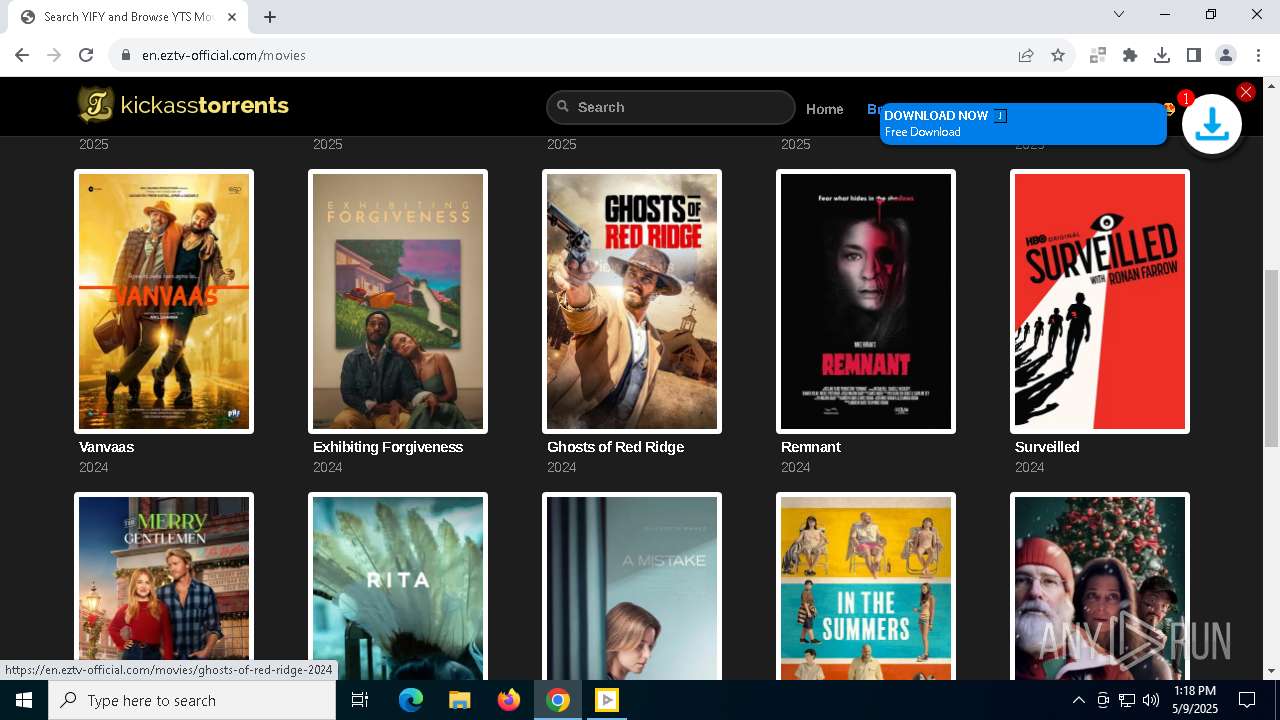Open the Vanvaas movie poster
The image size is (1280, 720).
click(x=164, y=301)
